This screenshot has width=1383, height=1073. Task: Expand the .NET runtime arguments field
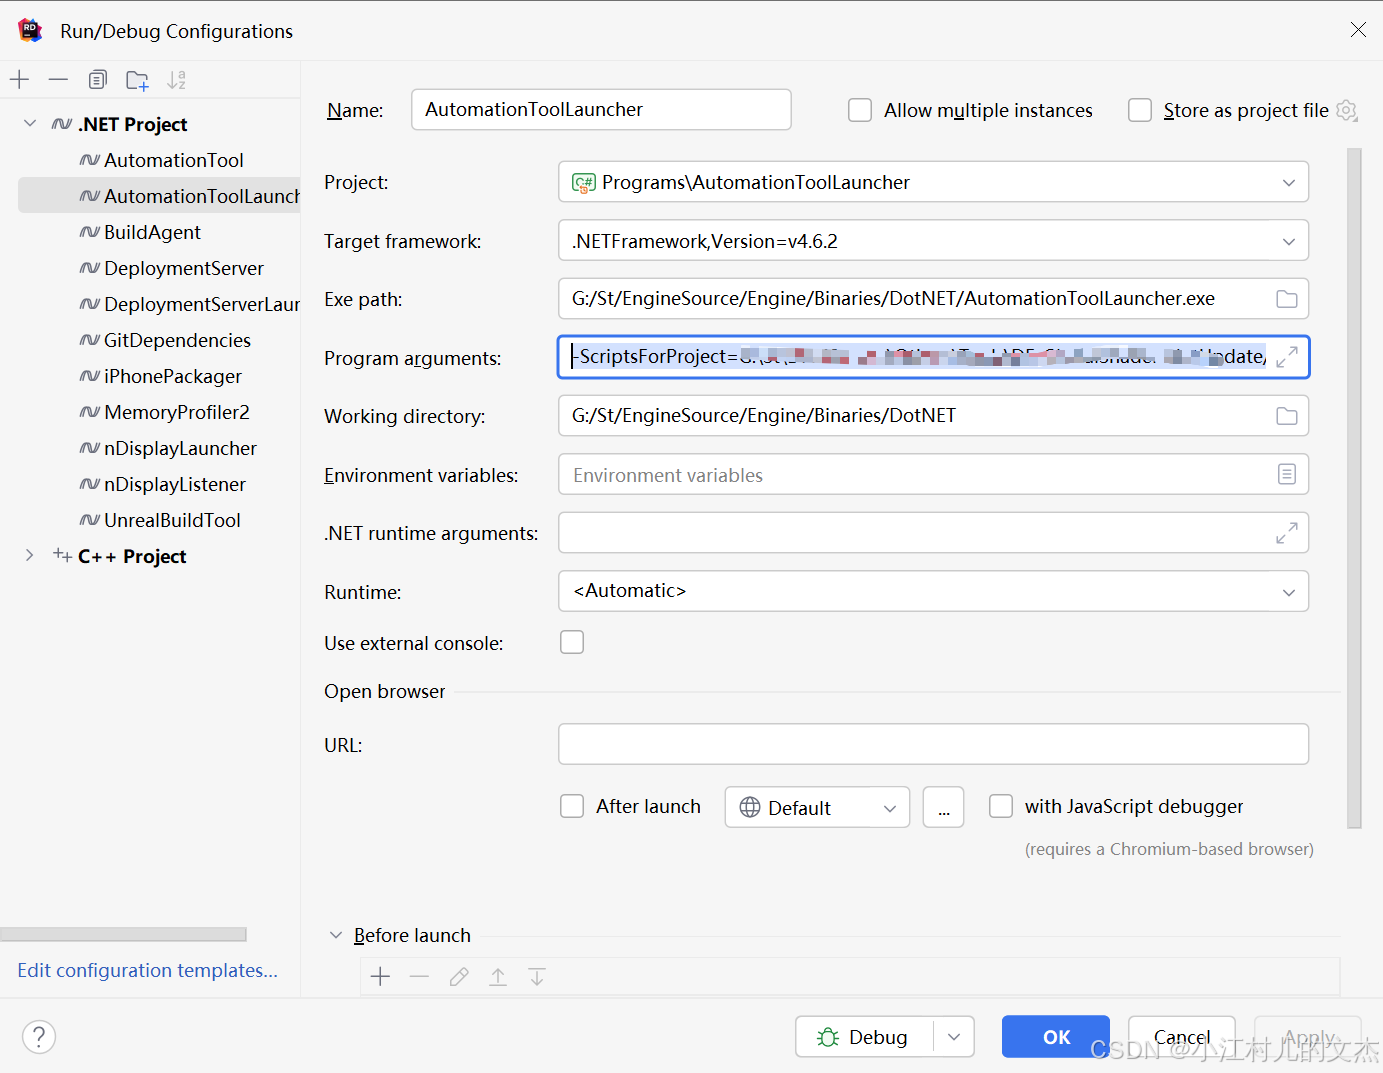(1287, 533)
